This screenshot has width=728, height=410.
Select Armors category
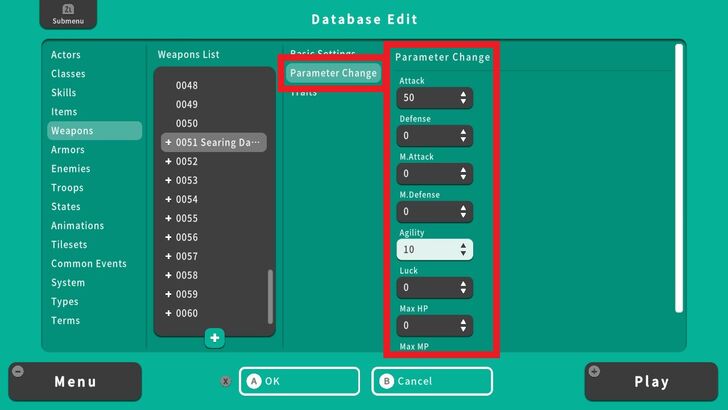68,150
